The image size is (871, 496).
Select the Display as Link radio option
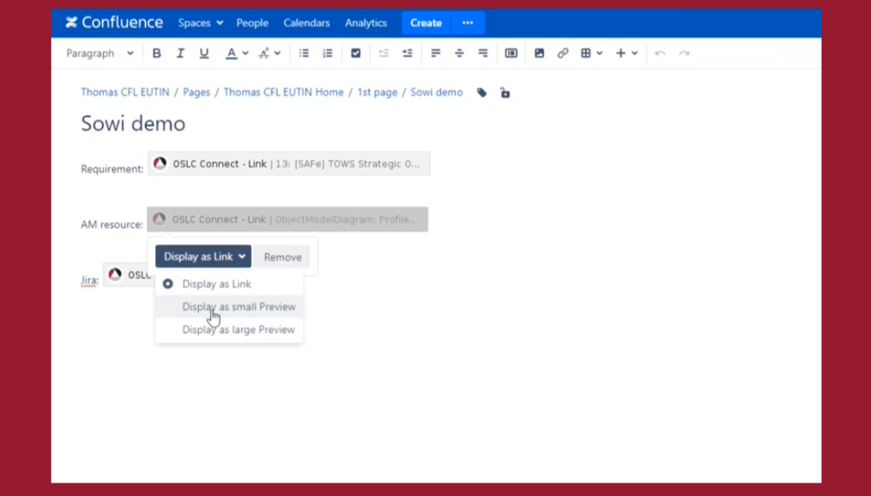point(229,284)
